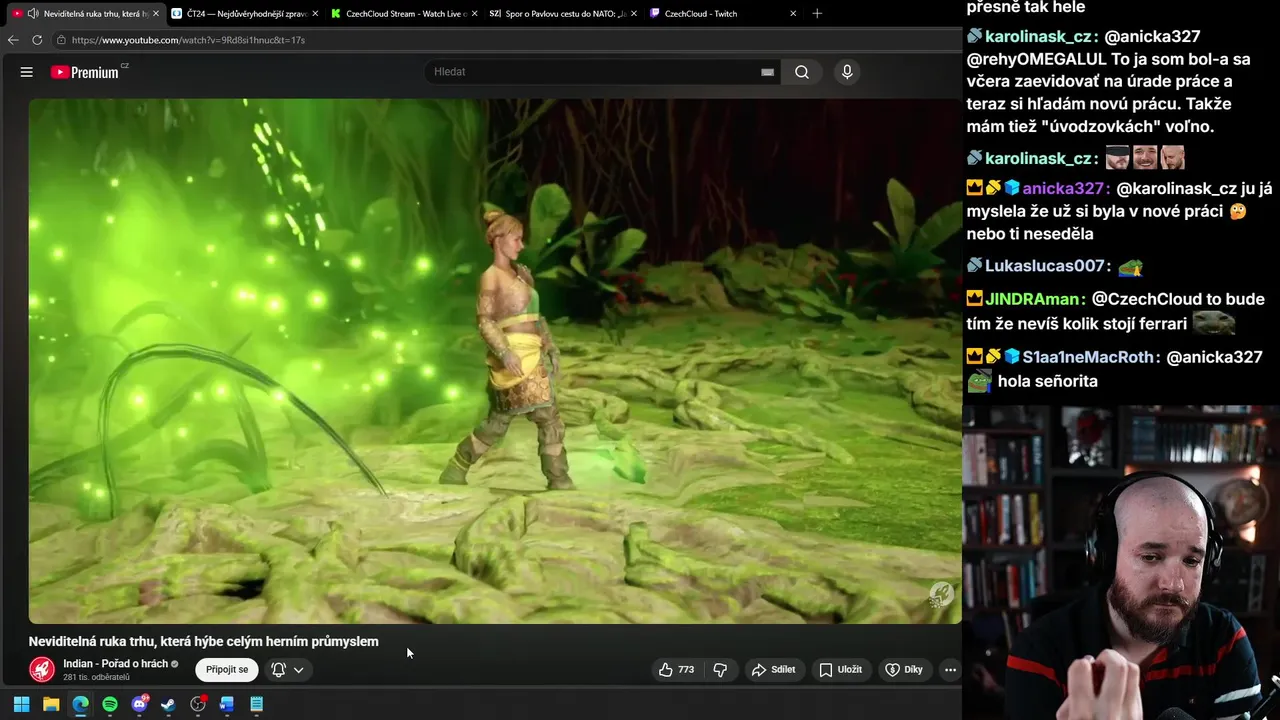Start voice search with microphone icon
The width and height of the screenshot is (1280, 720).
click(x=847, y=72)
